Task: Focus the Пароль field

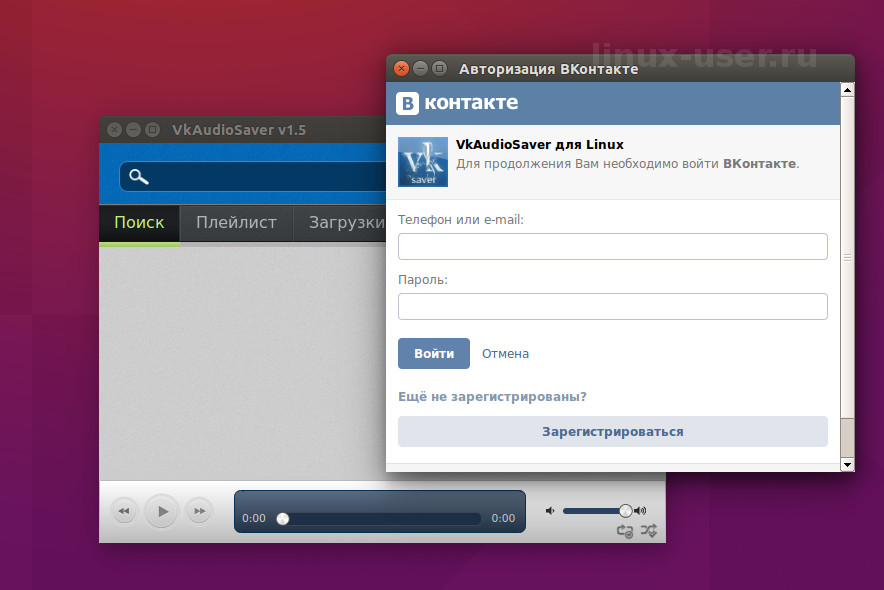Action: click(x=613, y=307)
